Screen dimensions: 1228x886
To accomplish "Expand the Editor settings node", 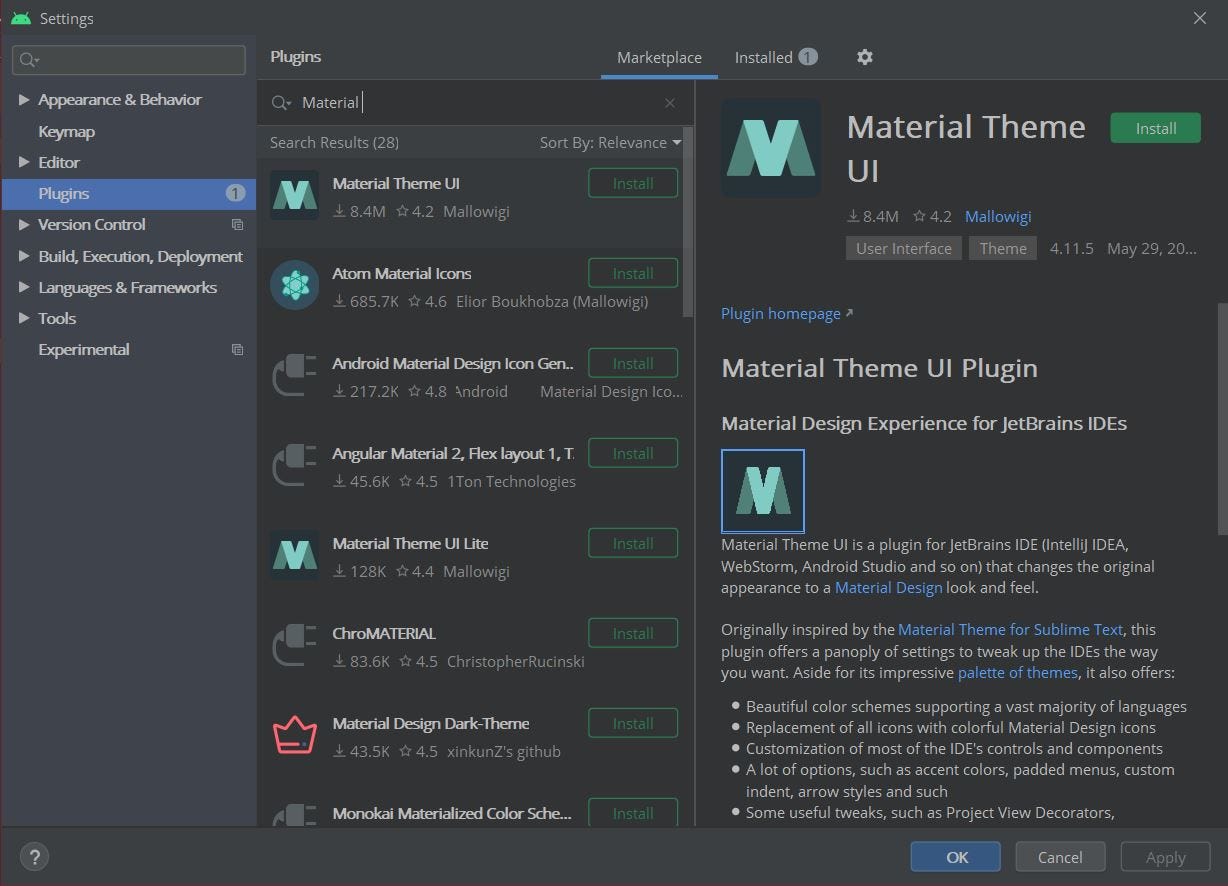I will coord(24,162).
